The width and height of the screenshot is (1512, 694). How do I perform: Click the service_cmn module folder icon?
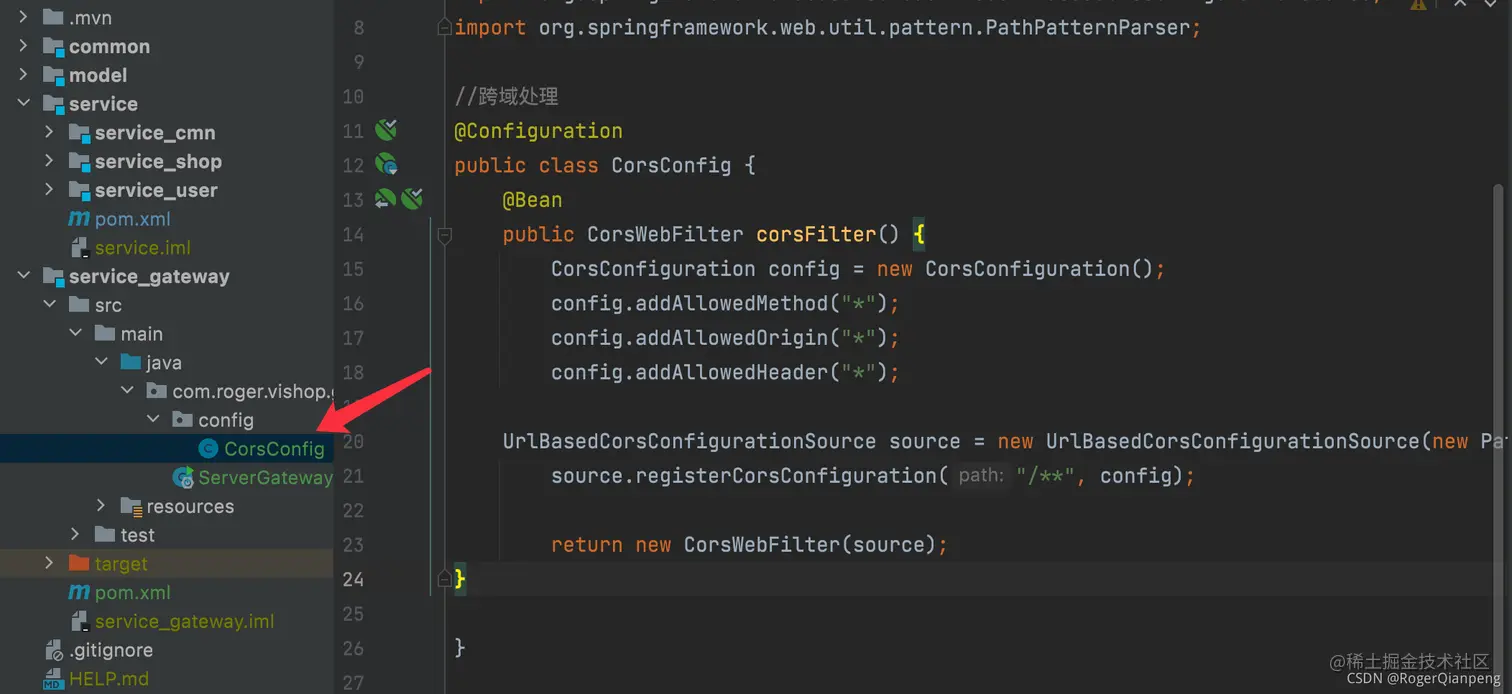pyautogui.click(x=79, y=132)
